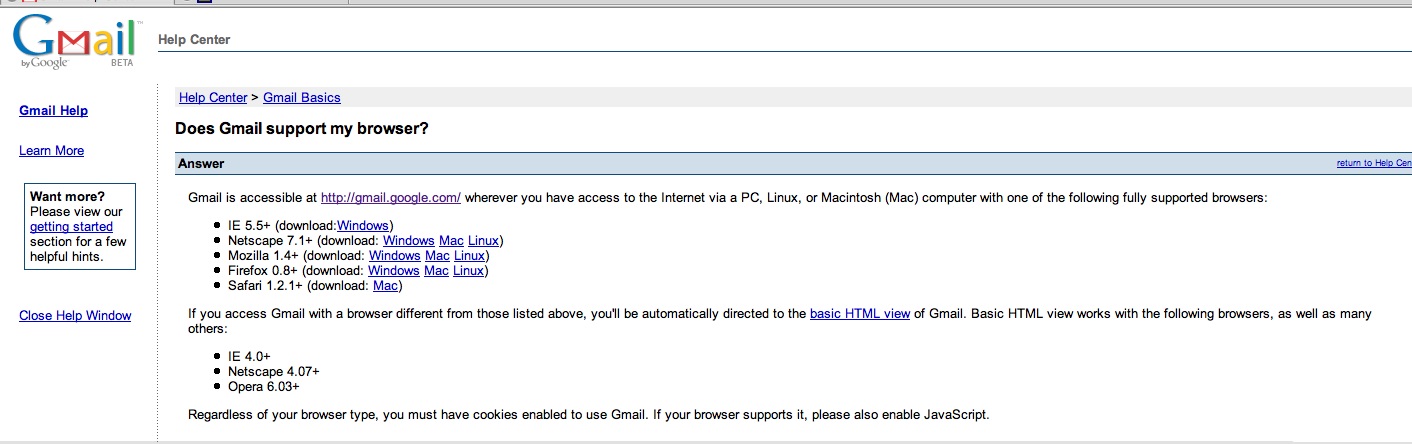Download Netscape 7.1+ for Linux
Viewport: 1412px width, 444px height.
coord(483,241)
